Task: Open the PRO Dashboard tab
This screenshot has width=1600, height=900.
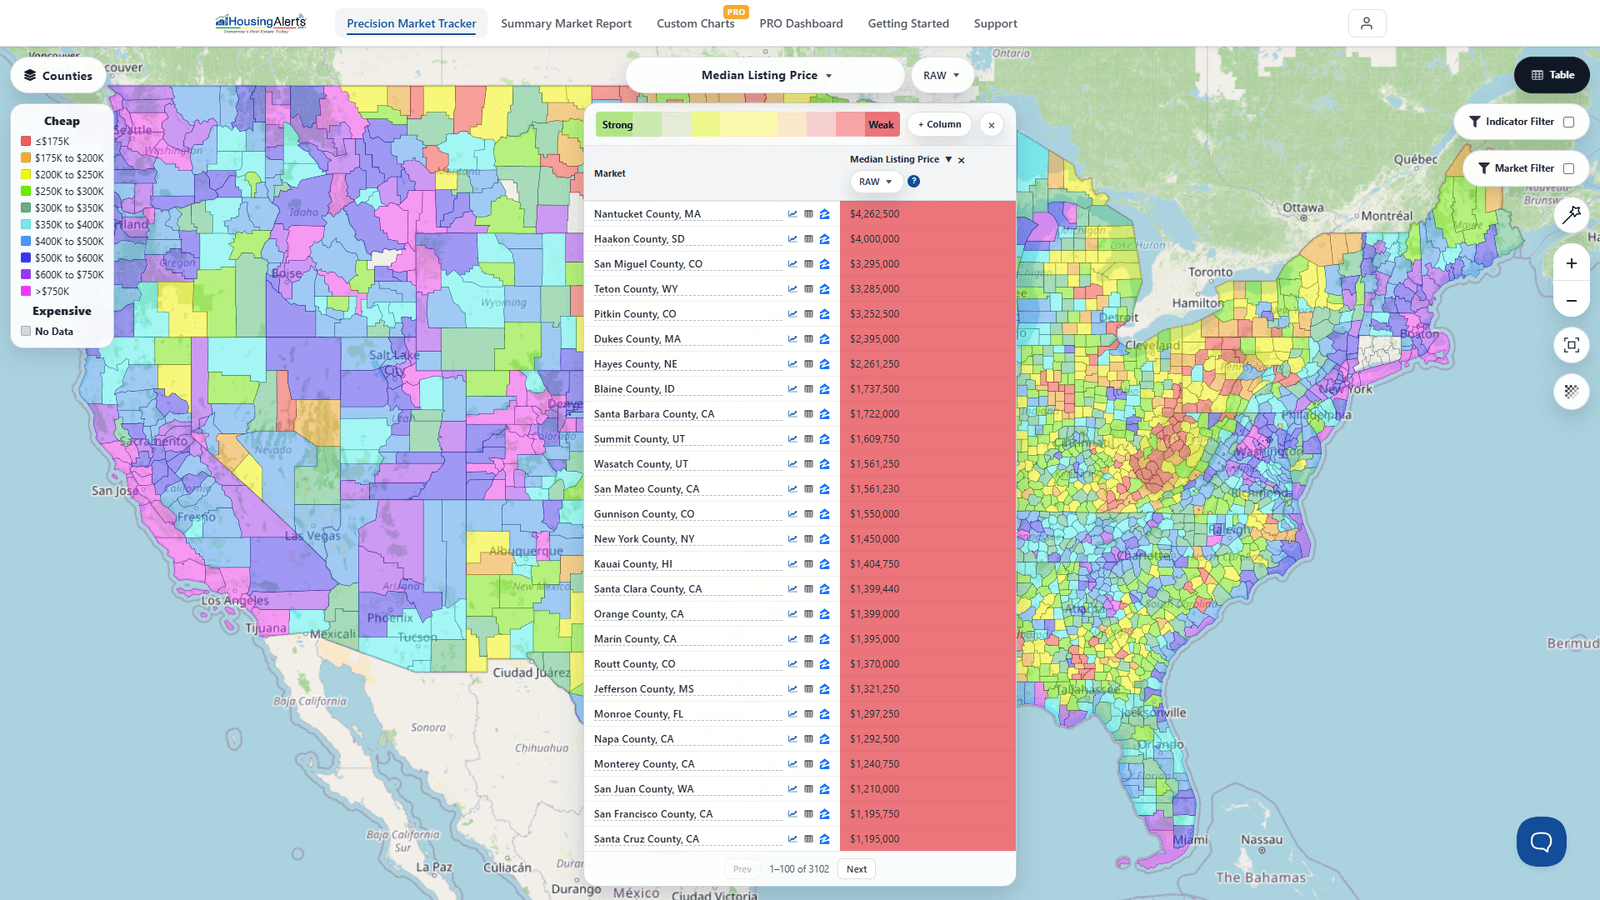Action: tap(801, 23)
